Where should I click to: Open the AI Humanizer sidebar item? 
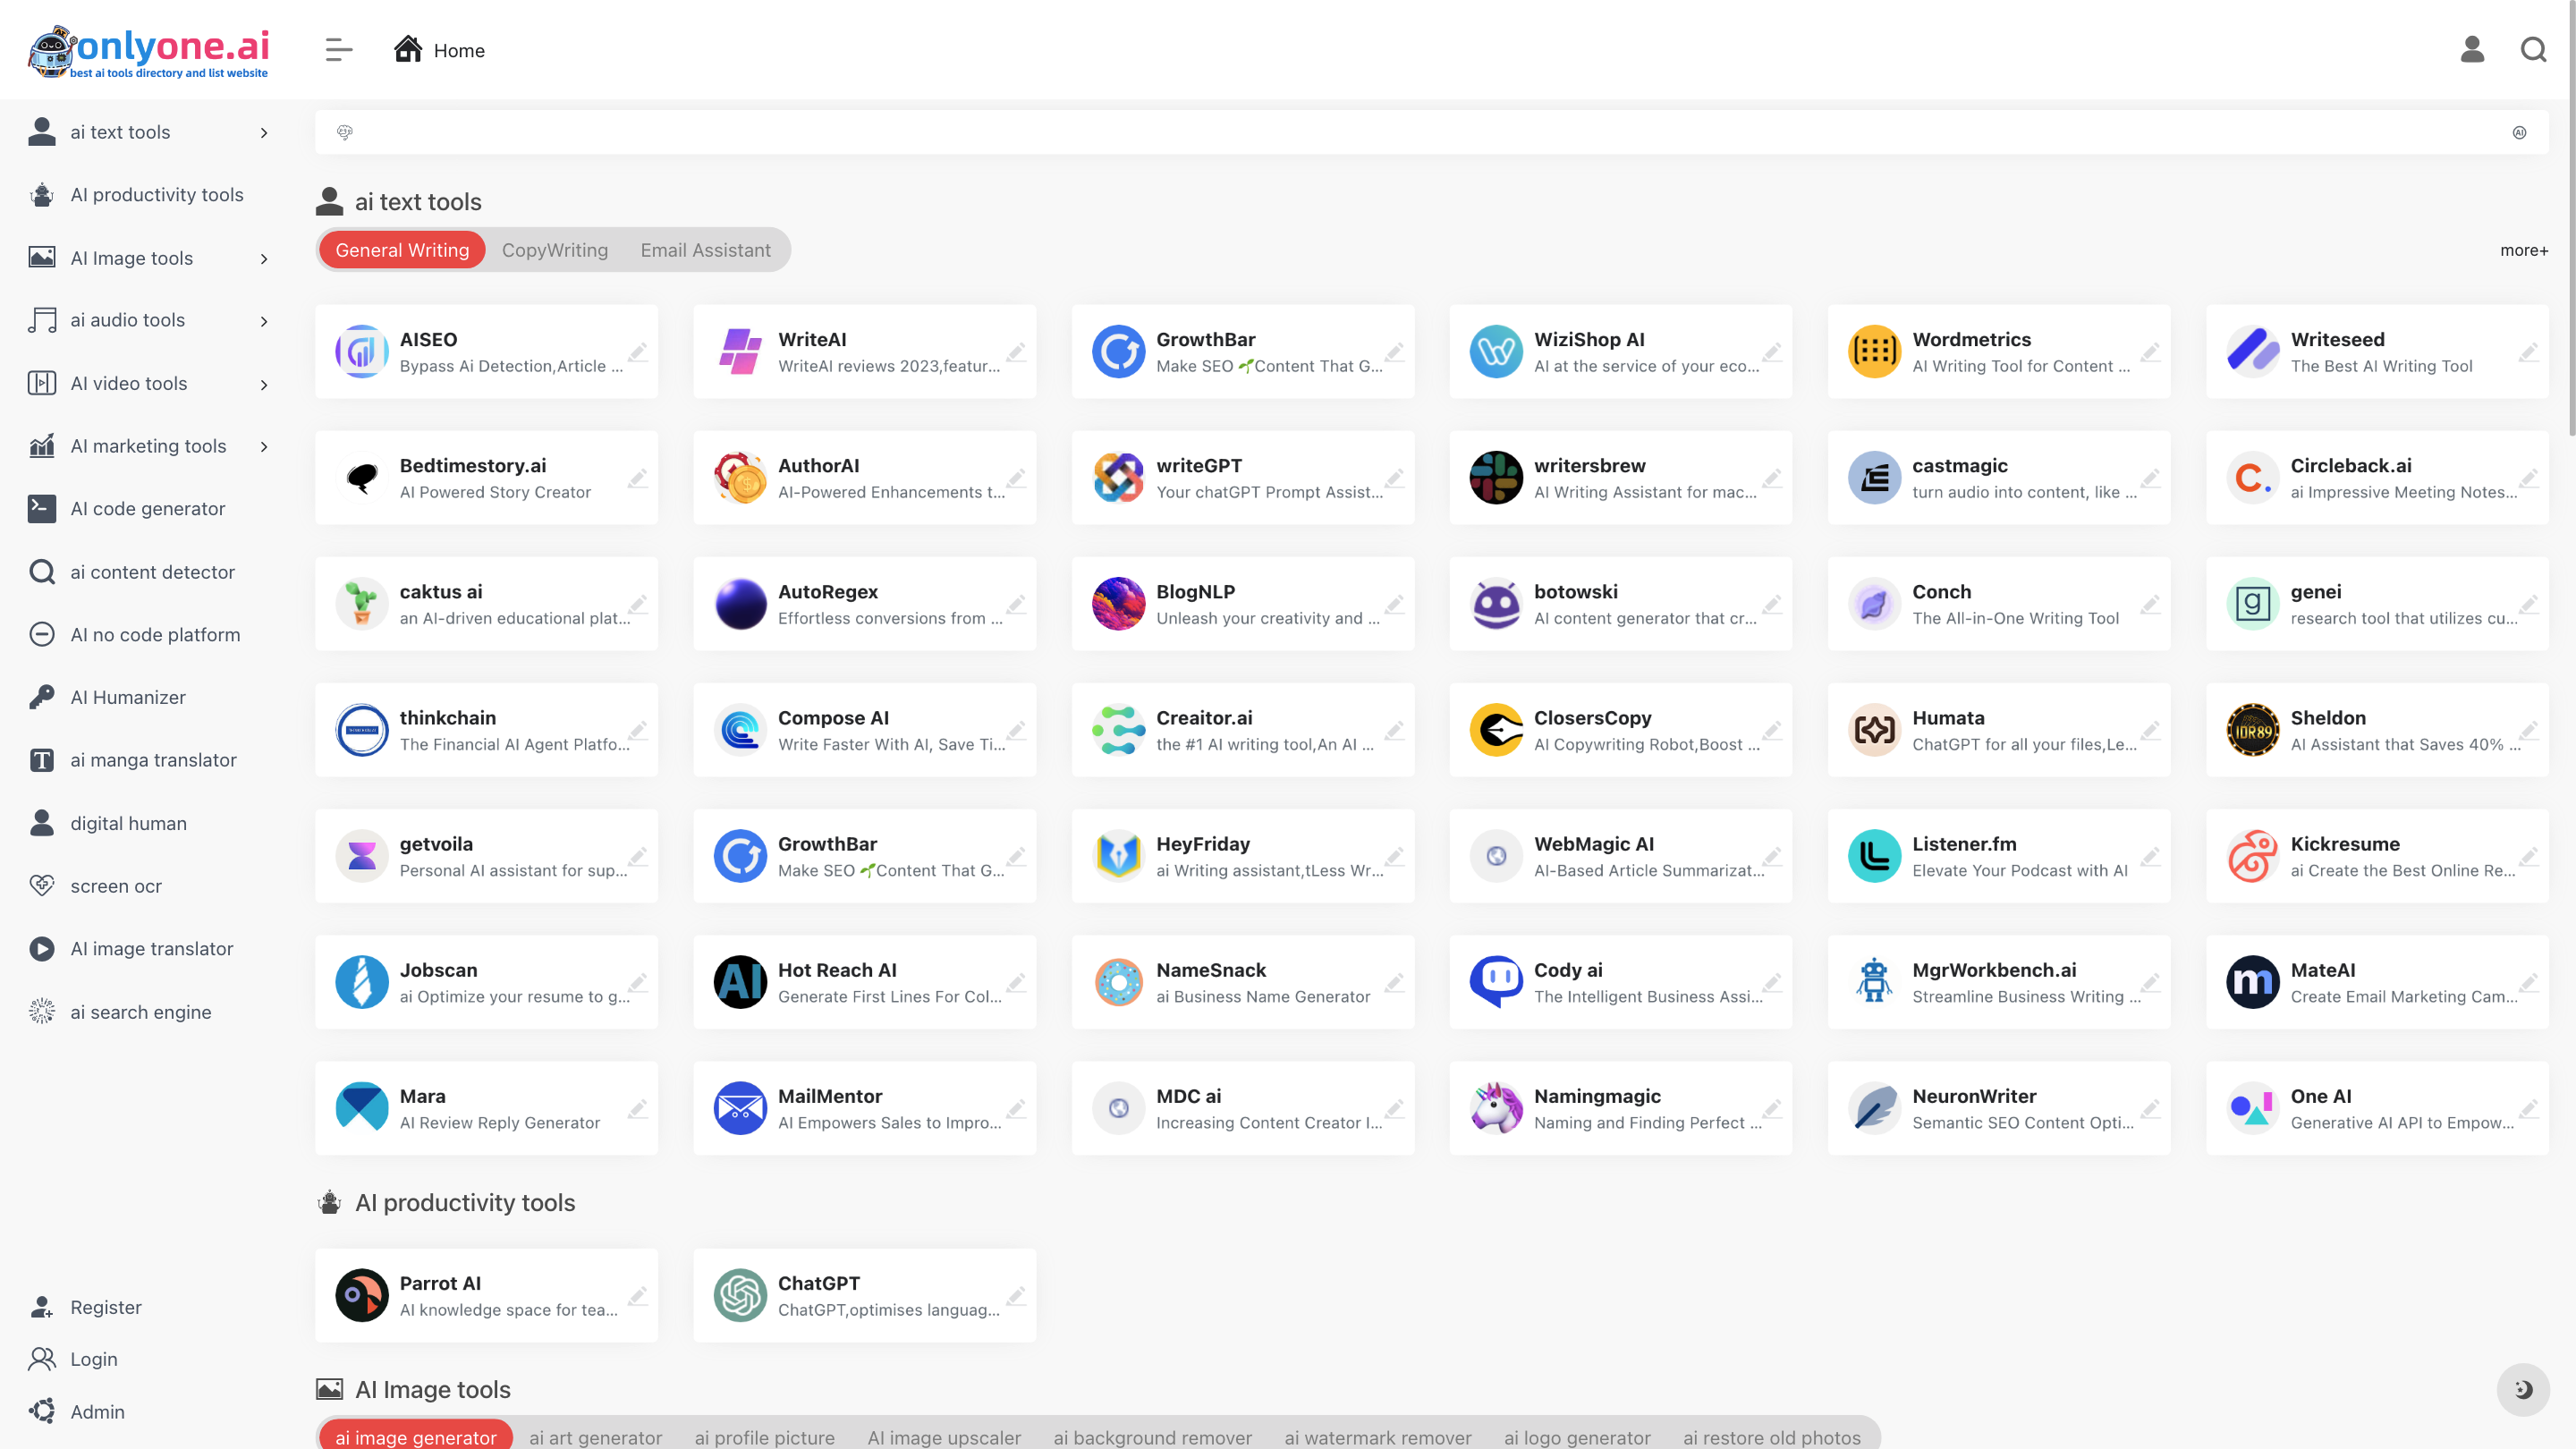click(x=128, y=697)
